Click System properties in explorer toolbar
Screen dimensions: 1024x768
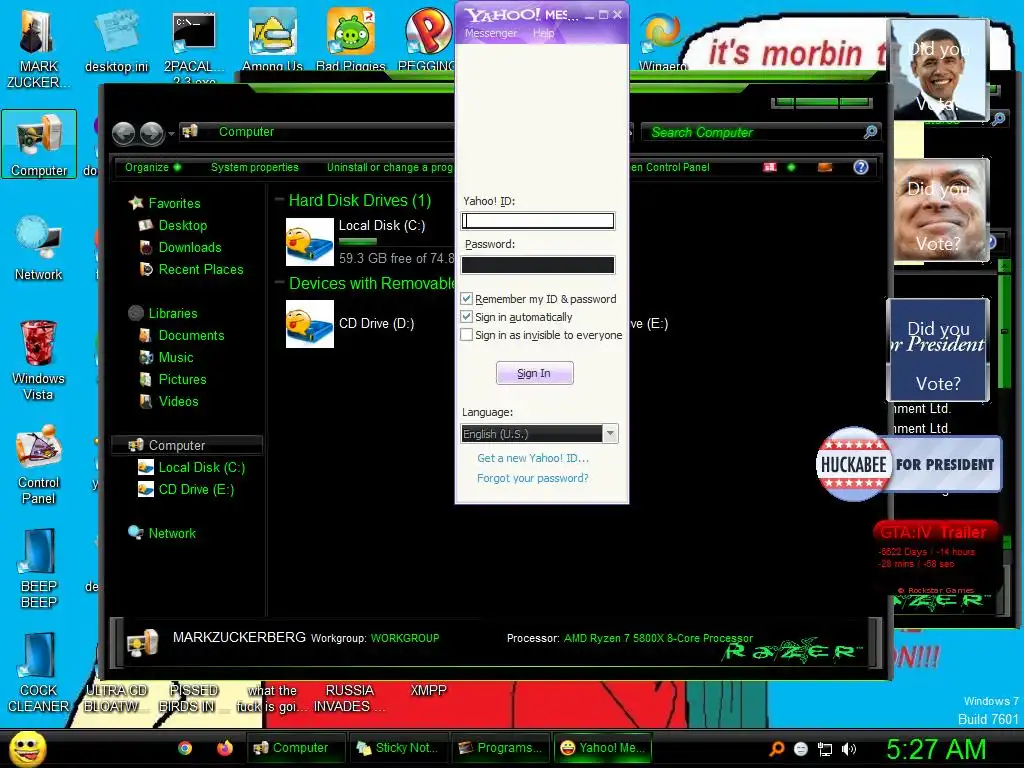255,167
